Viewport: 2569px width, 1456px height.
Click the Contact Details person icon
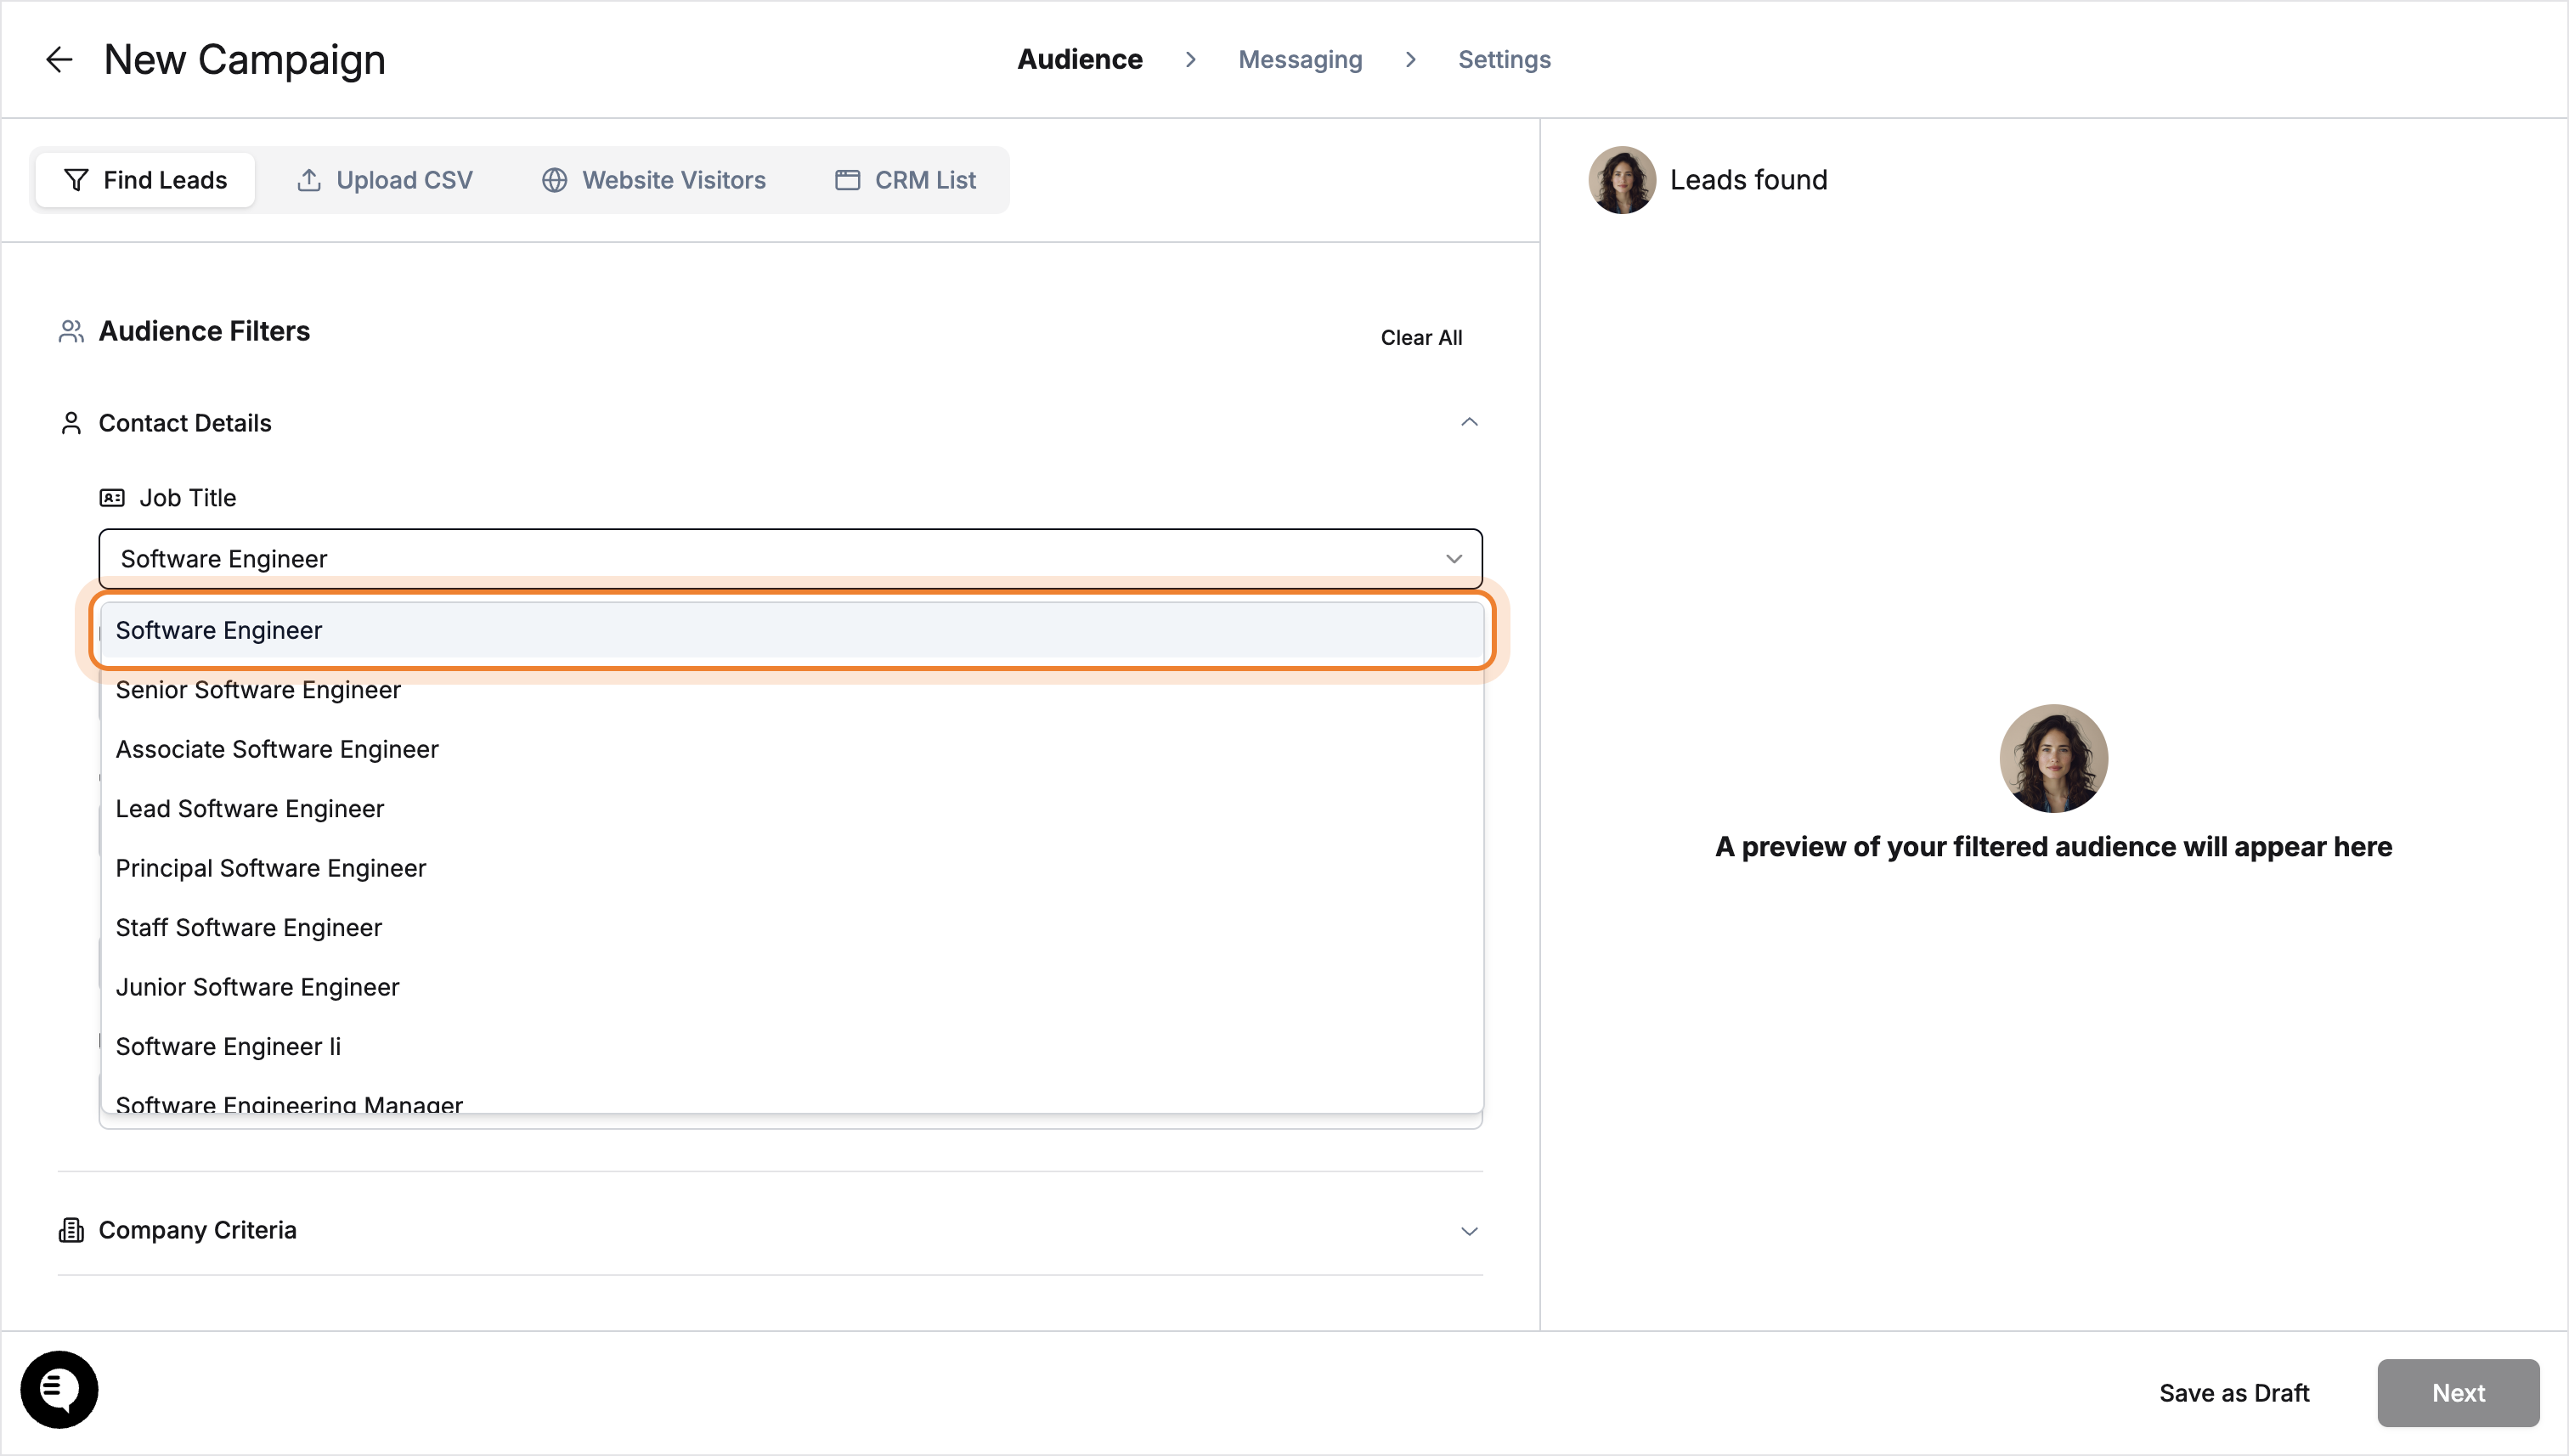tap(71, 423)
